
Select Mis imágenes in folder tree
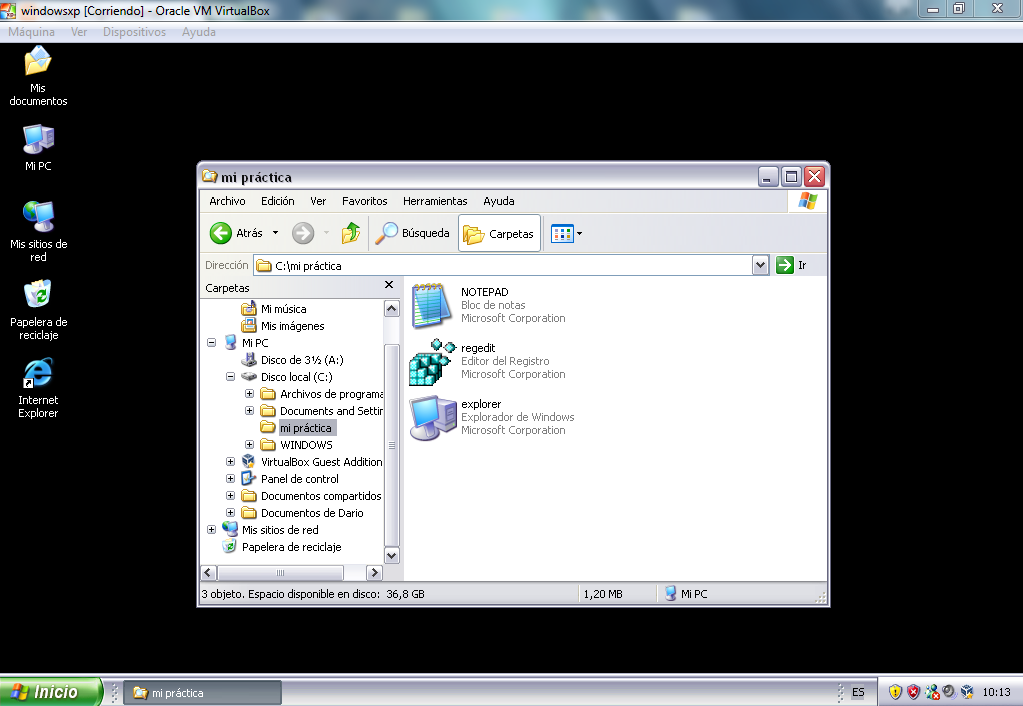[292, 326]
